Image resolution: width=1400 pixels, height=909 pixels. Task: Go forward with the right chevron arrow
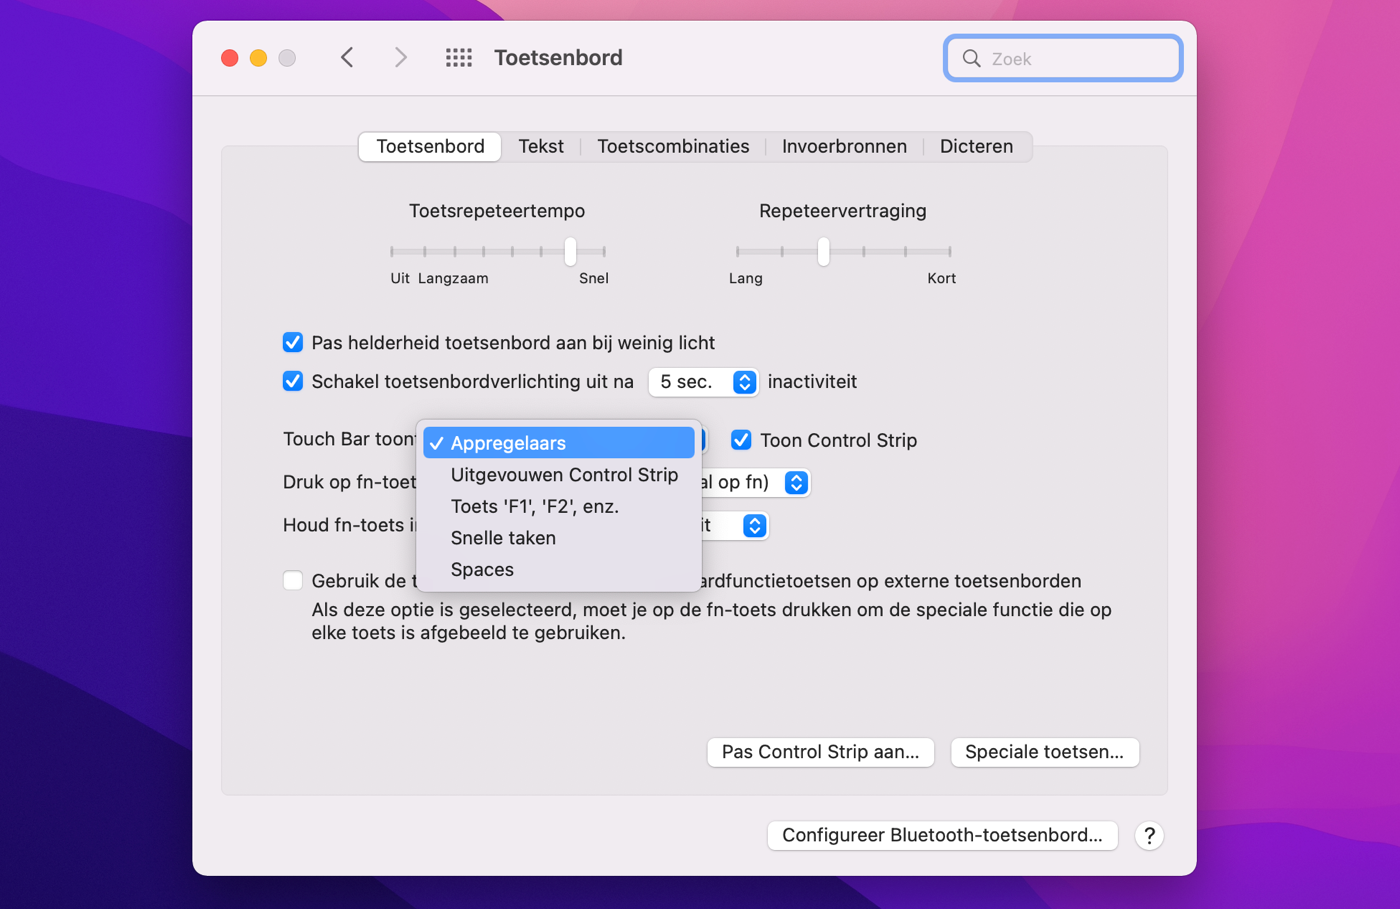(400, 58)
